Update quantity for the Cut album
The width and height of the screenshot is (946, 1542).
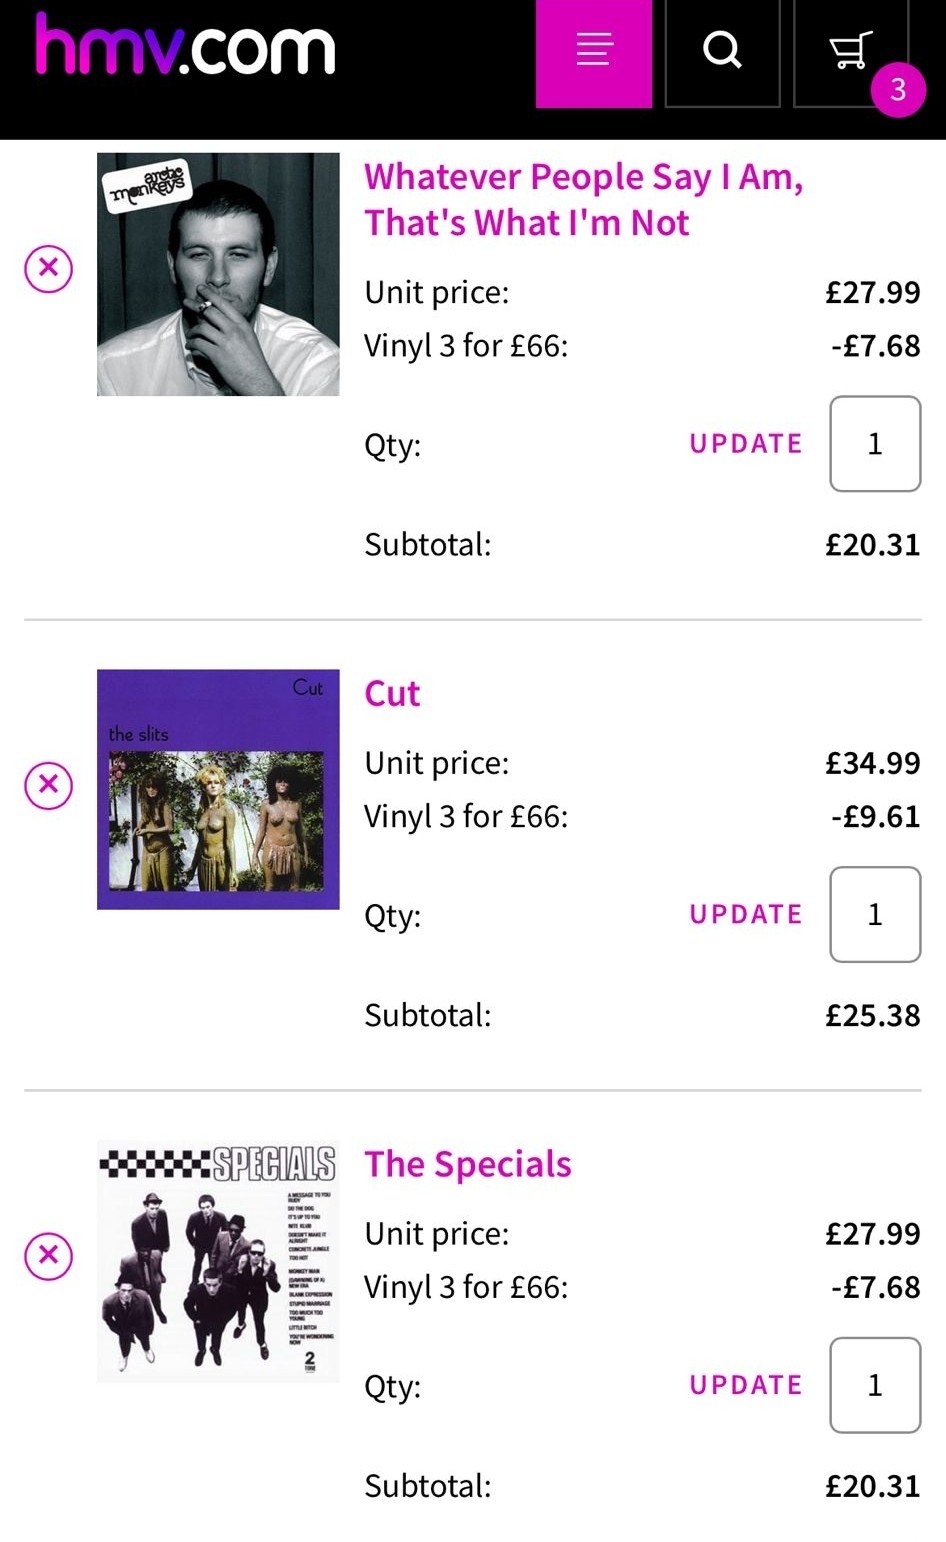(x=746, y=915)
